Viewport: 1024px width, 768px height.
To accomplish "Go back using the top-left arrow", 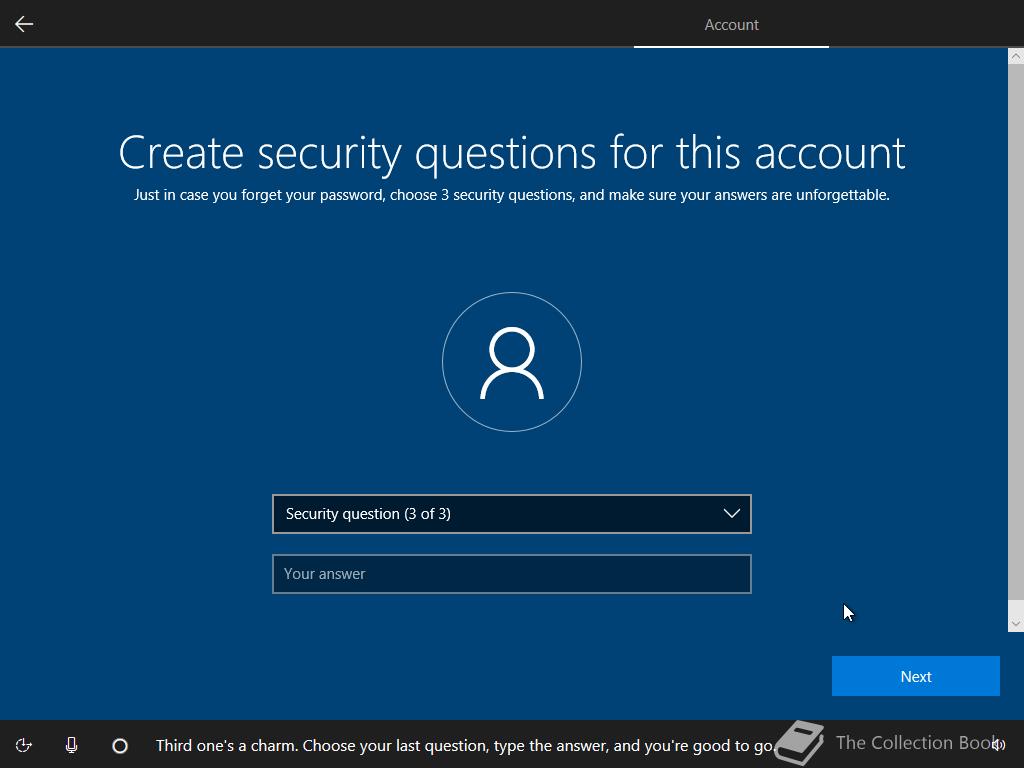I will point(24,24).
